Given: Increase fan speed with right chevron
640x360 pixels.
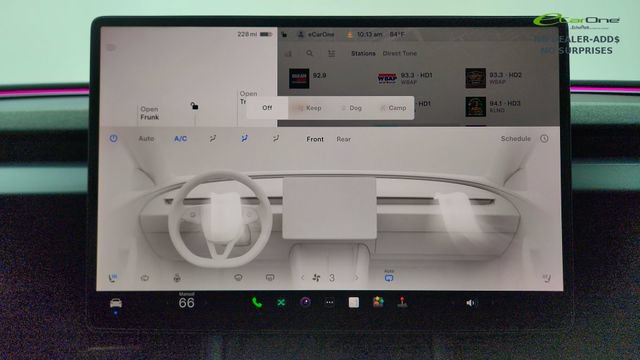Looking at the screenshot, I should coord(356,278).
